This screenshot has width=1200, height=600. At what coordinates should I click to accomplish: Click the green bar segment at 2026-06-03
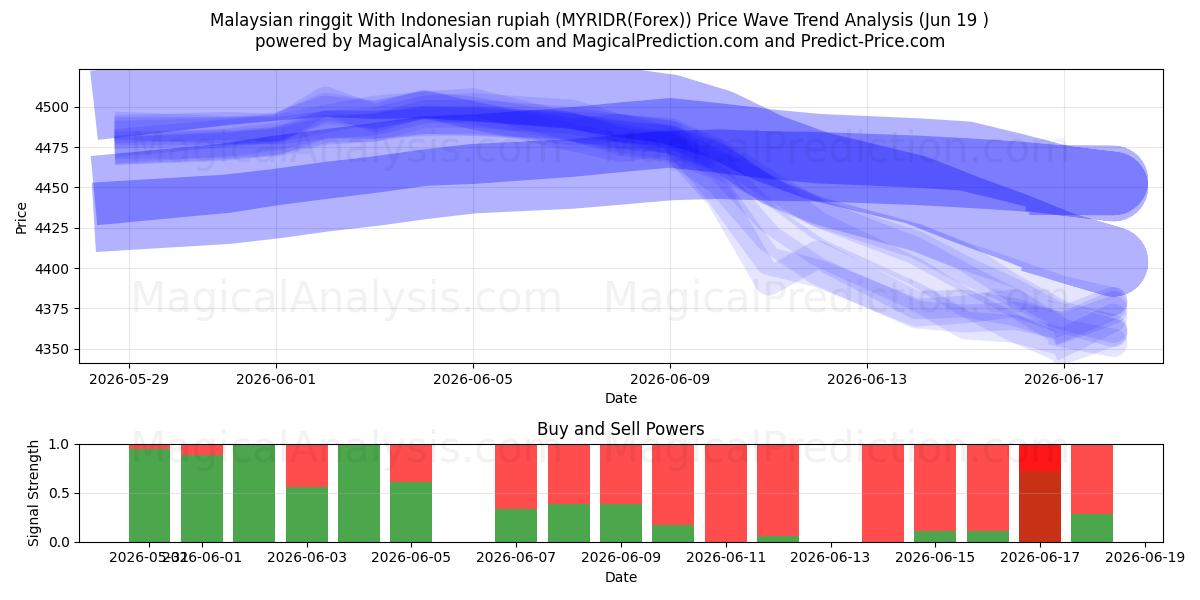pyautogui.click(x=307, y=515)
